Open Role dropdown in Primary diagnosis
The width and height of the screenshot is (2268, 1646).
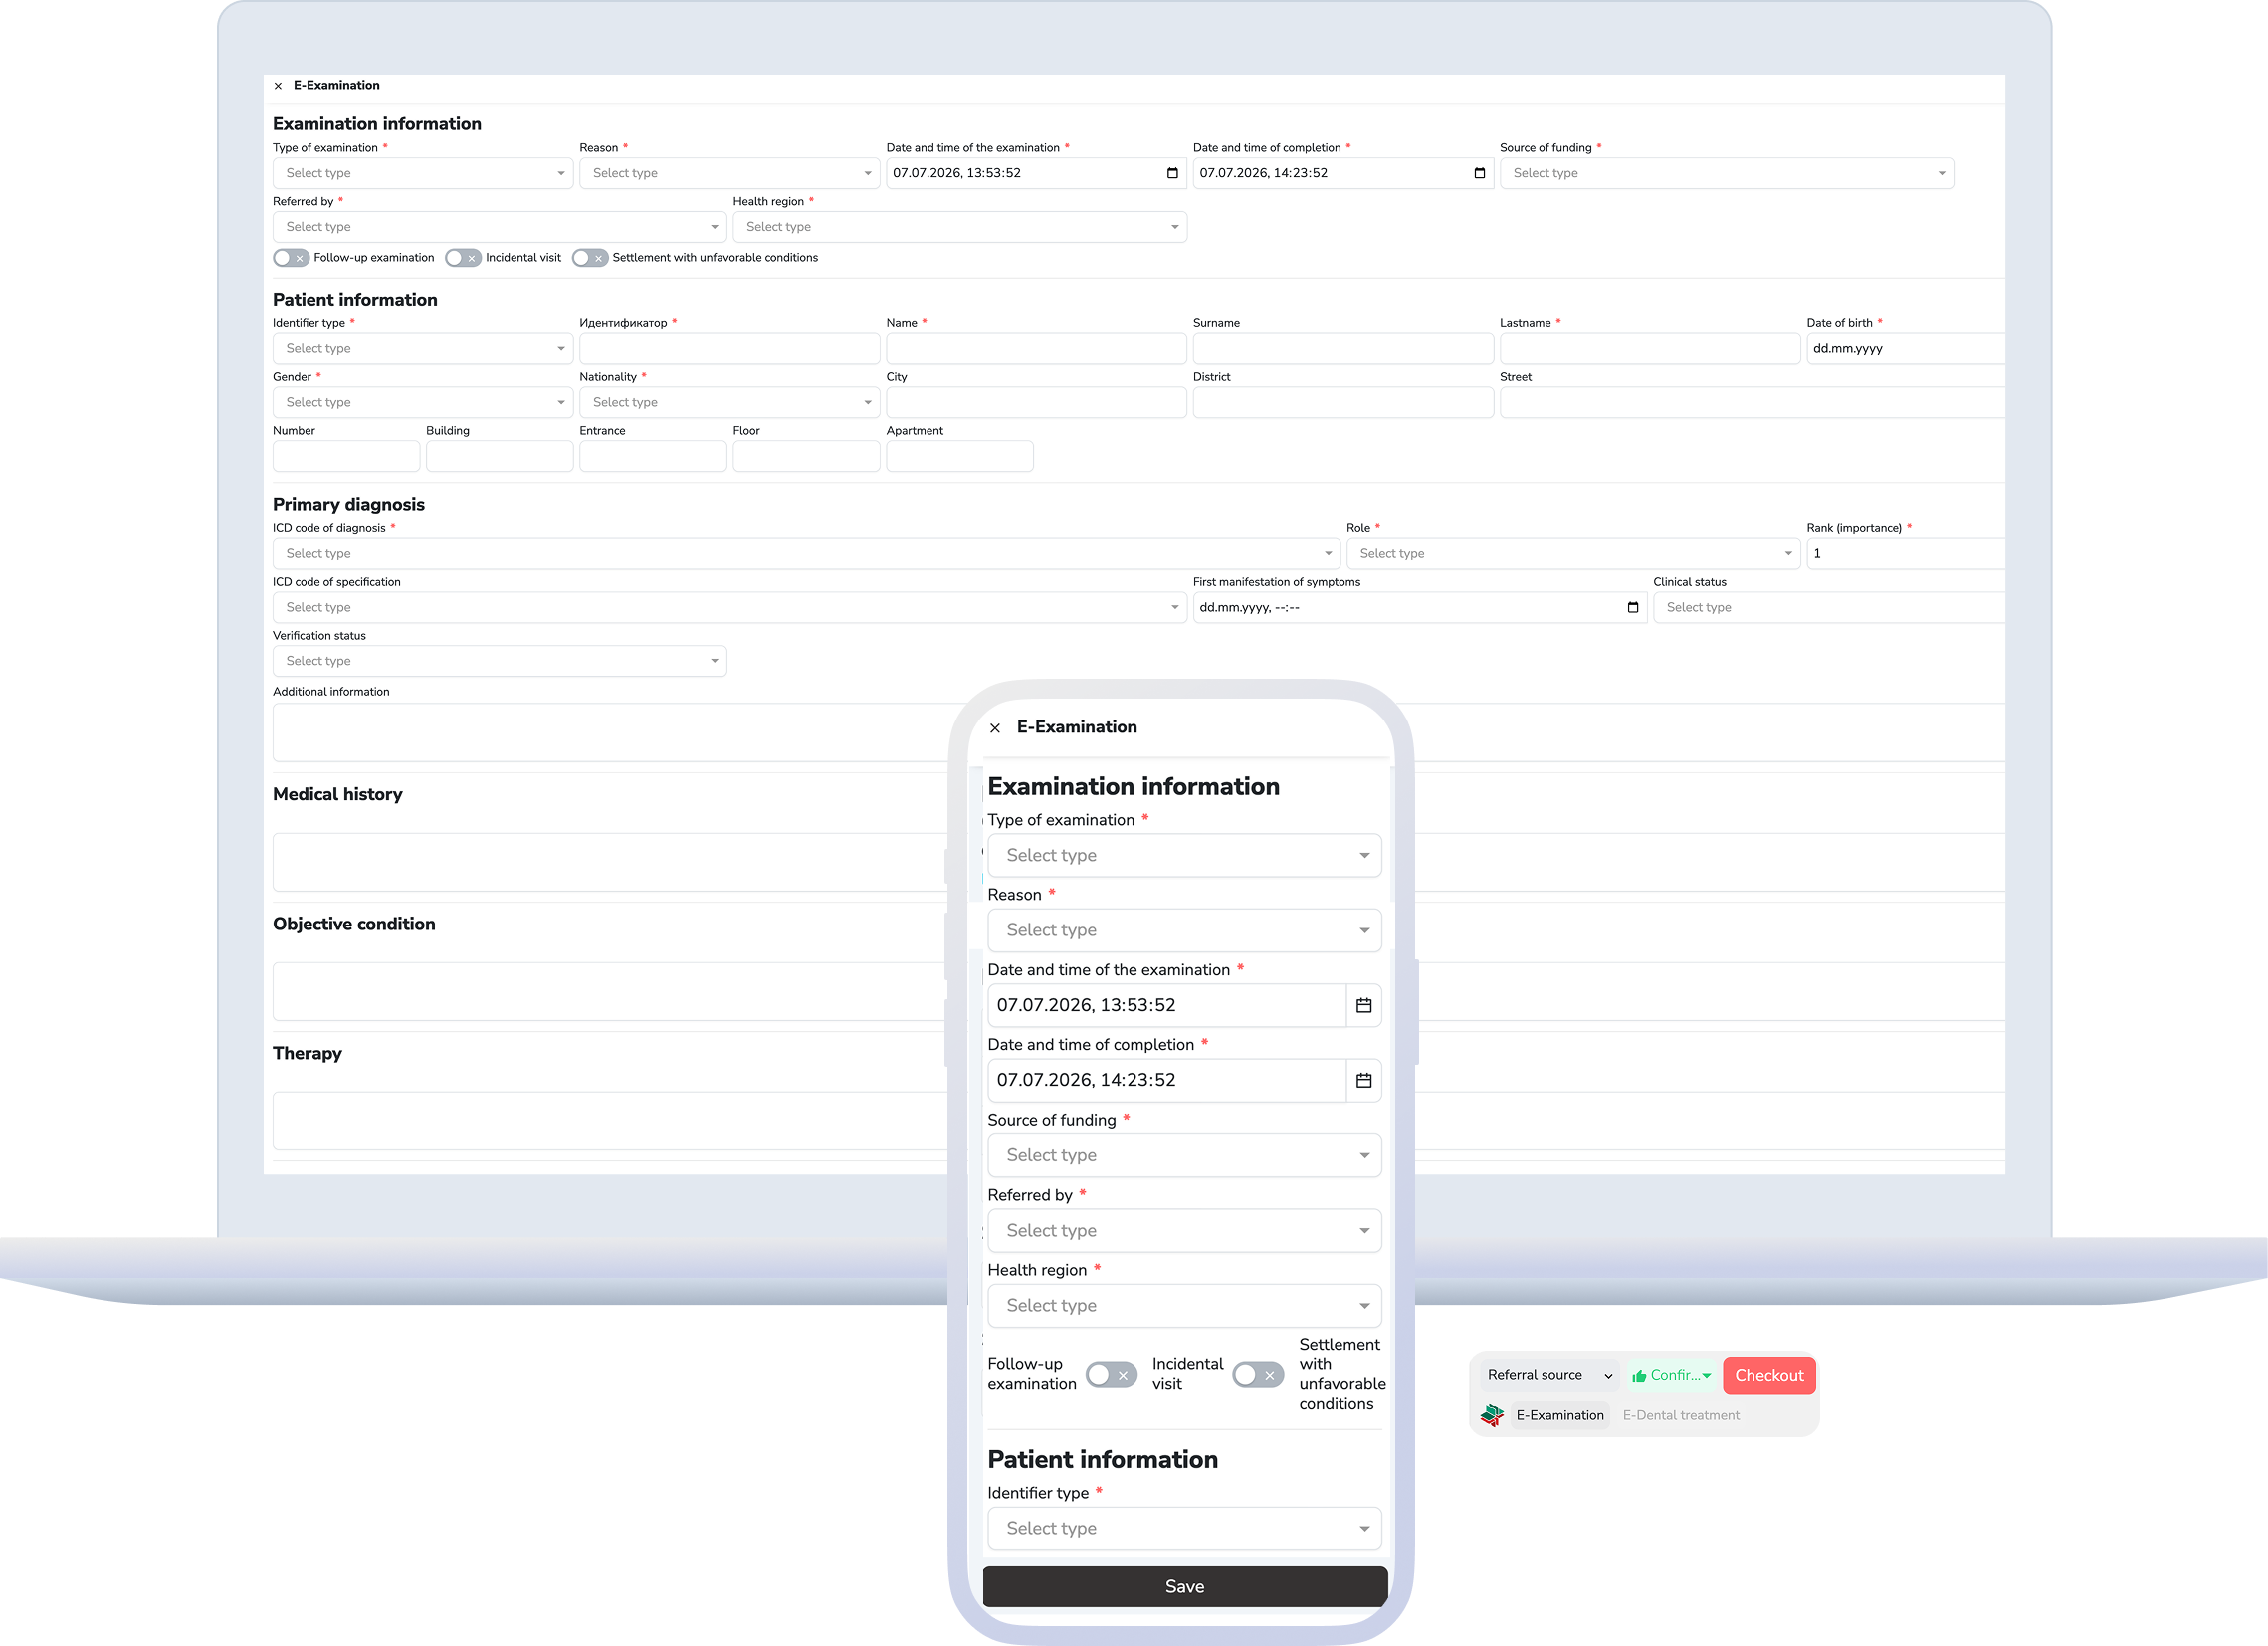click(1573, 554)
